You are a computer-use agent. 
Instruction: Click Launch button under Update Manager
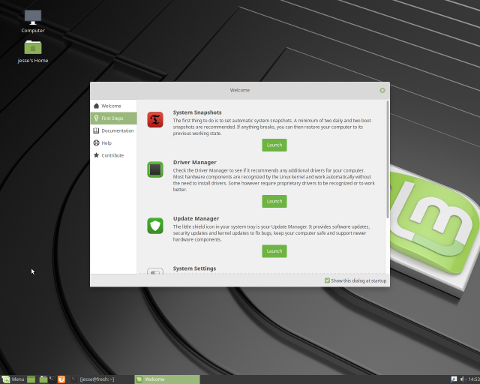point(274,251)
